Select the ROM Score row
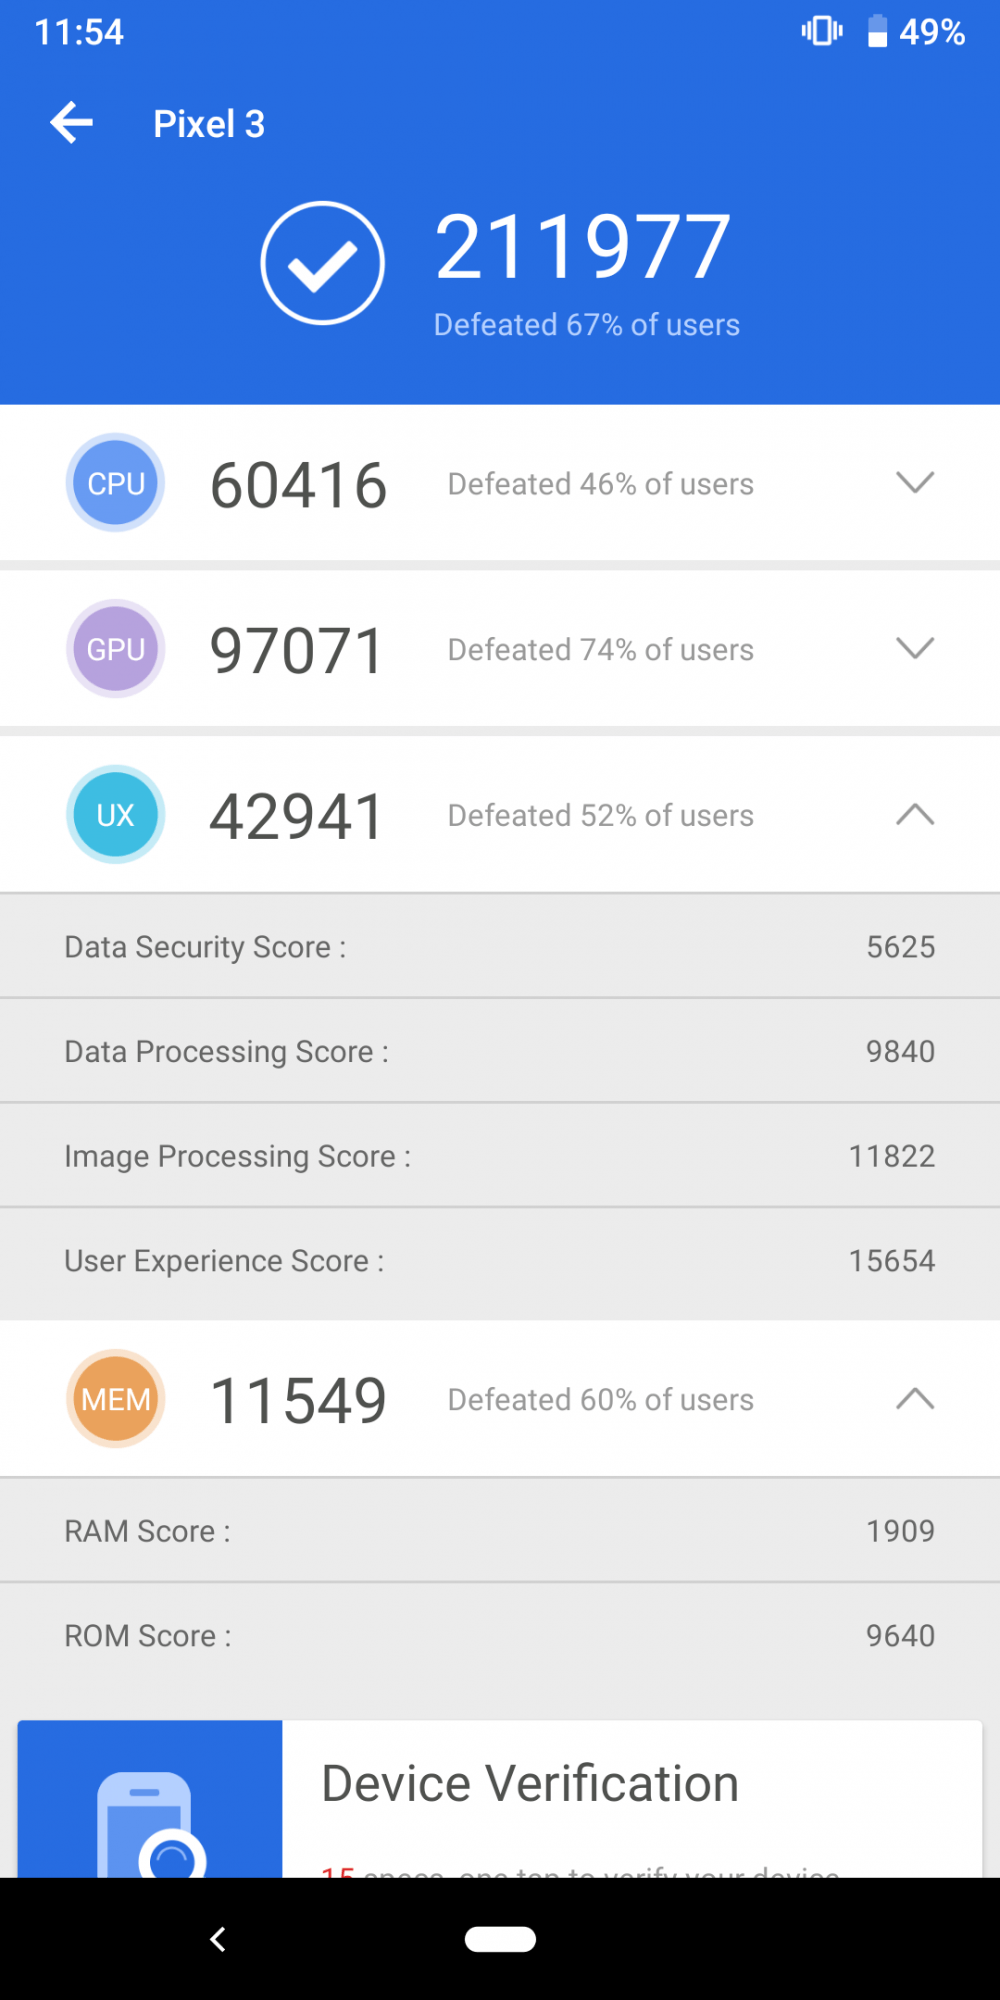Screen dimensions: 1000x2000 (500, 1636)
